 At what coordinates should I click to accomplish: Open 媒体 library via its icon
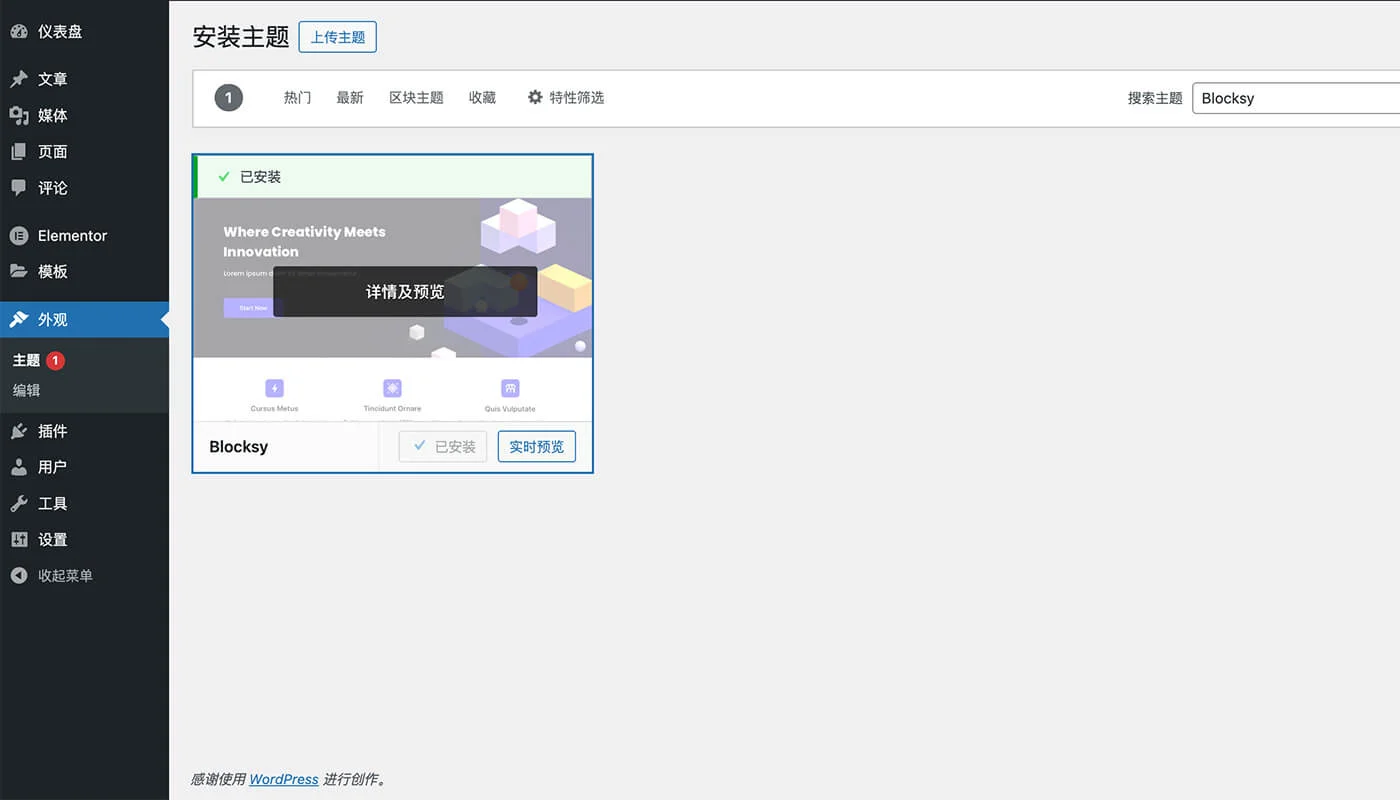(x=20, y=115)
